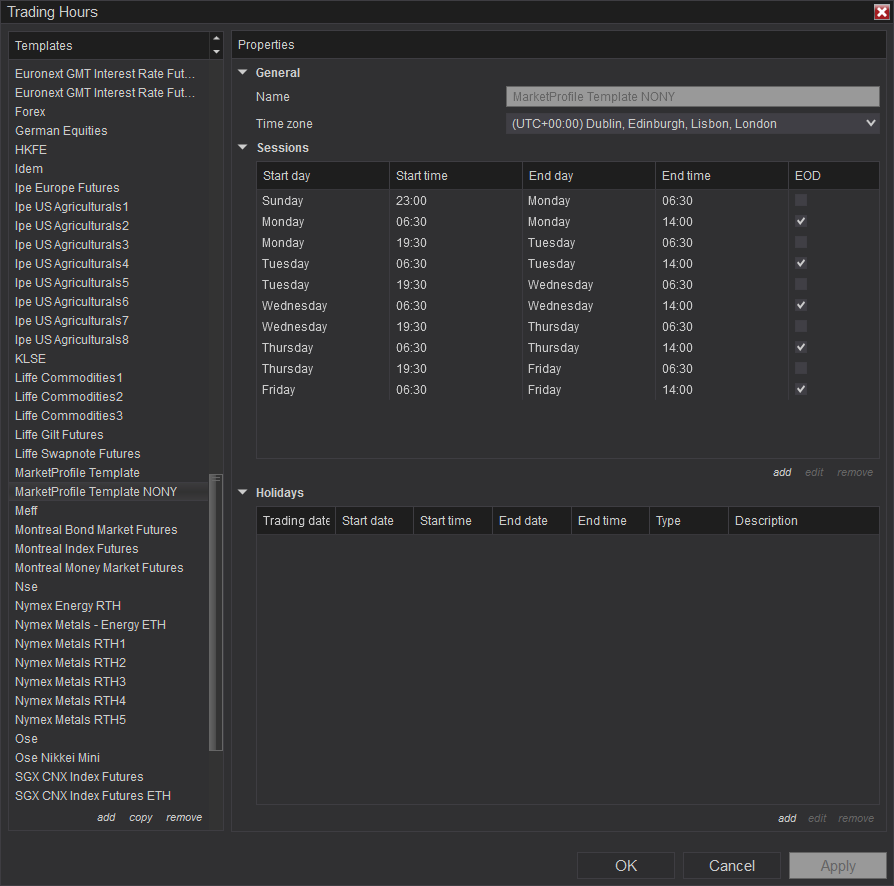Viewport: 894px width, 886px height.
Task: Click add link under Sessions table
Action: [782, 472]
